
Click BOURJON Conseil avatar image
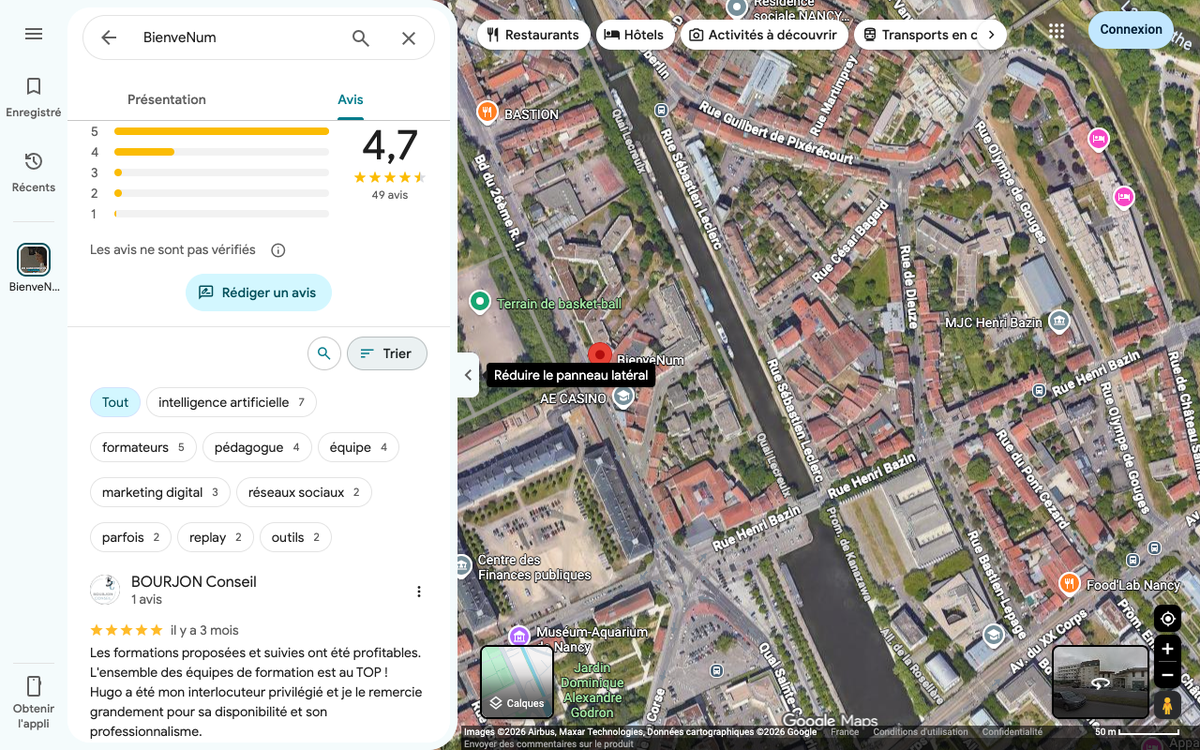point(105,590)
